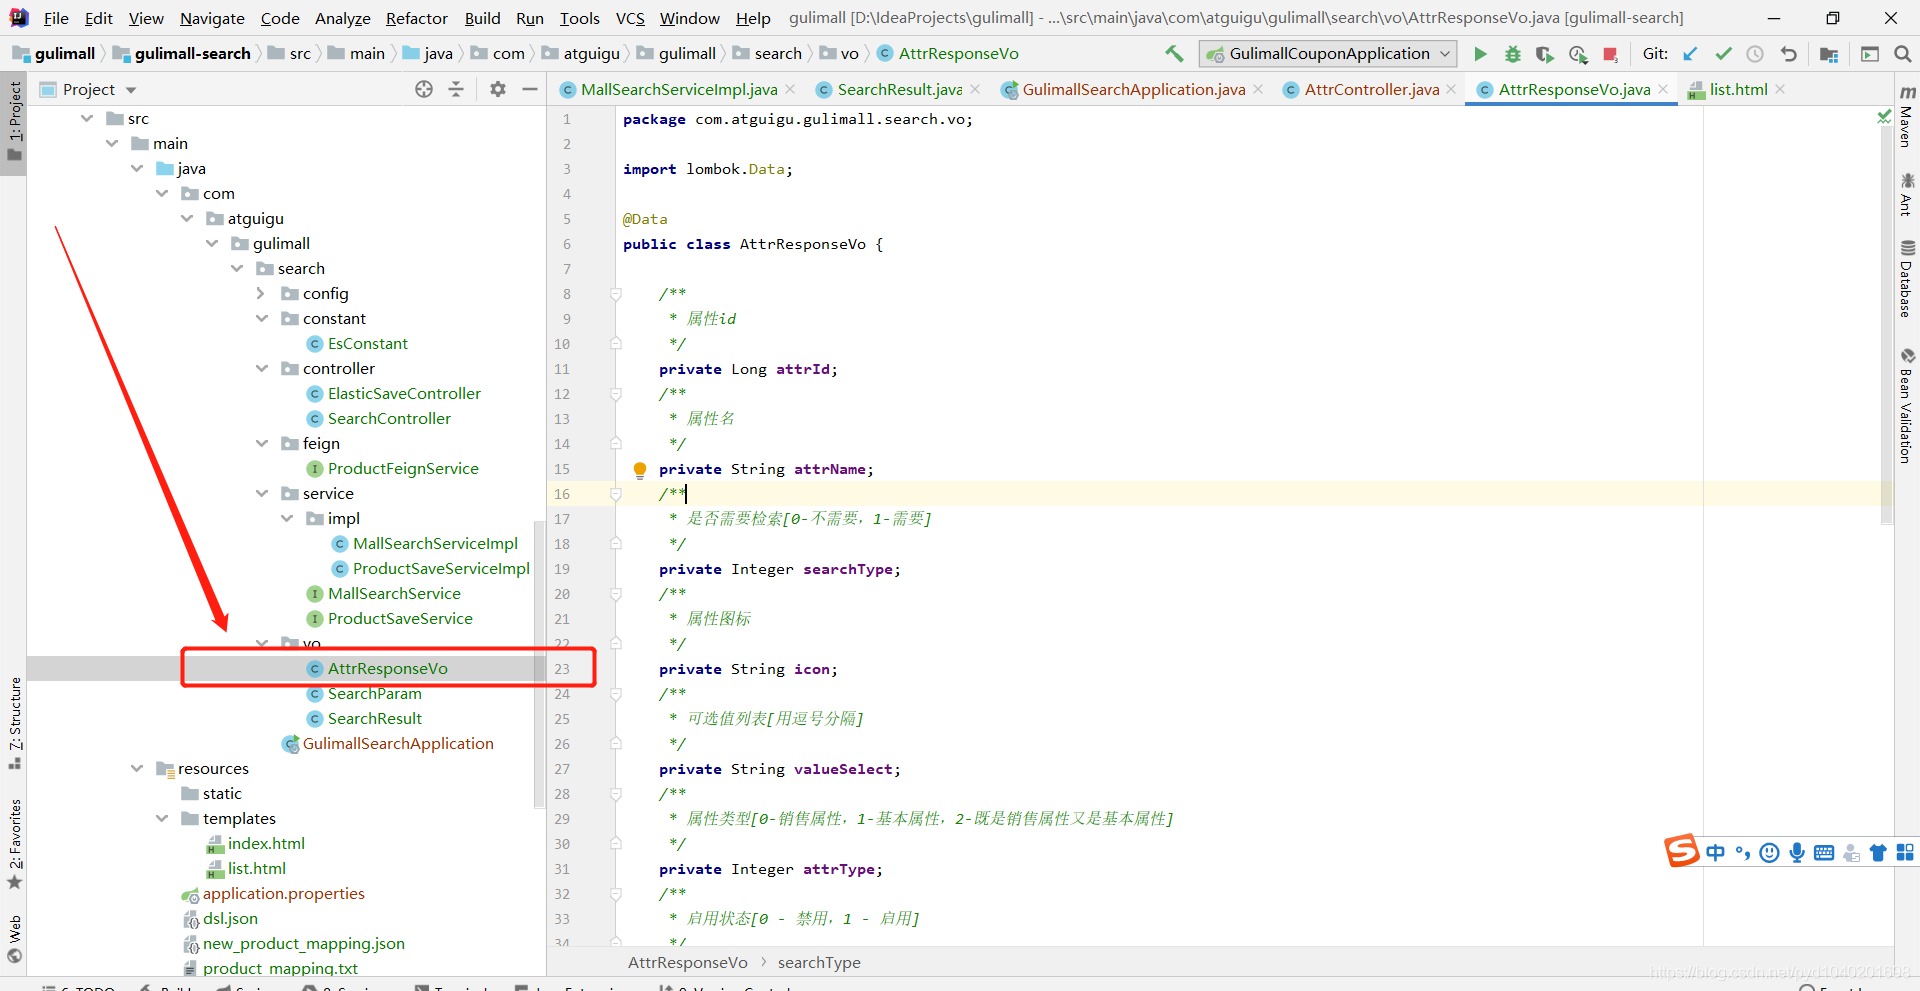Open the GulimallCouponApplication run configuration dropdown
This screenshot has height=991, width=1920.
(x=1328, y=54)
